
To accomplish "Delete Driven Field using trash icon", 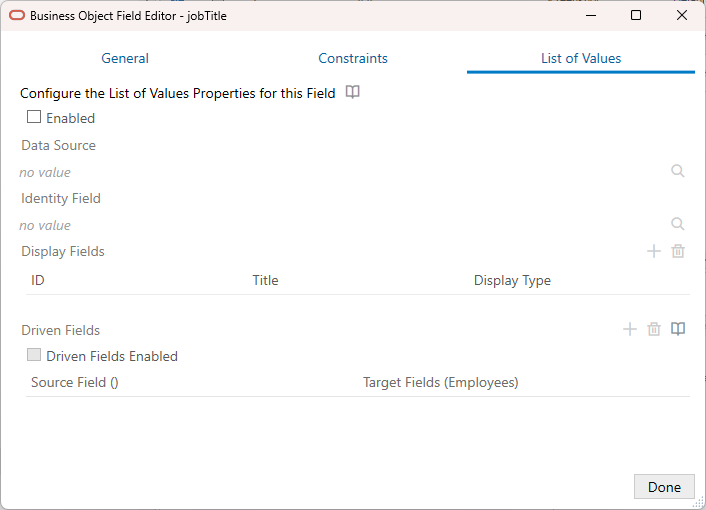I will [654, 329].
